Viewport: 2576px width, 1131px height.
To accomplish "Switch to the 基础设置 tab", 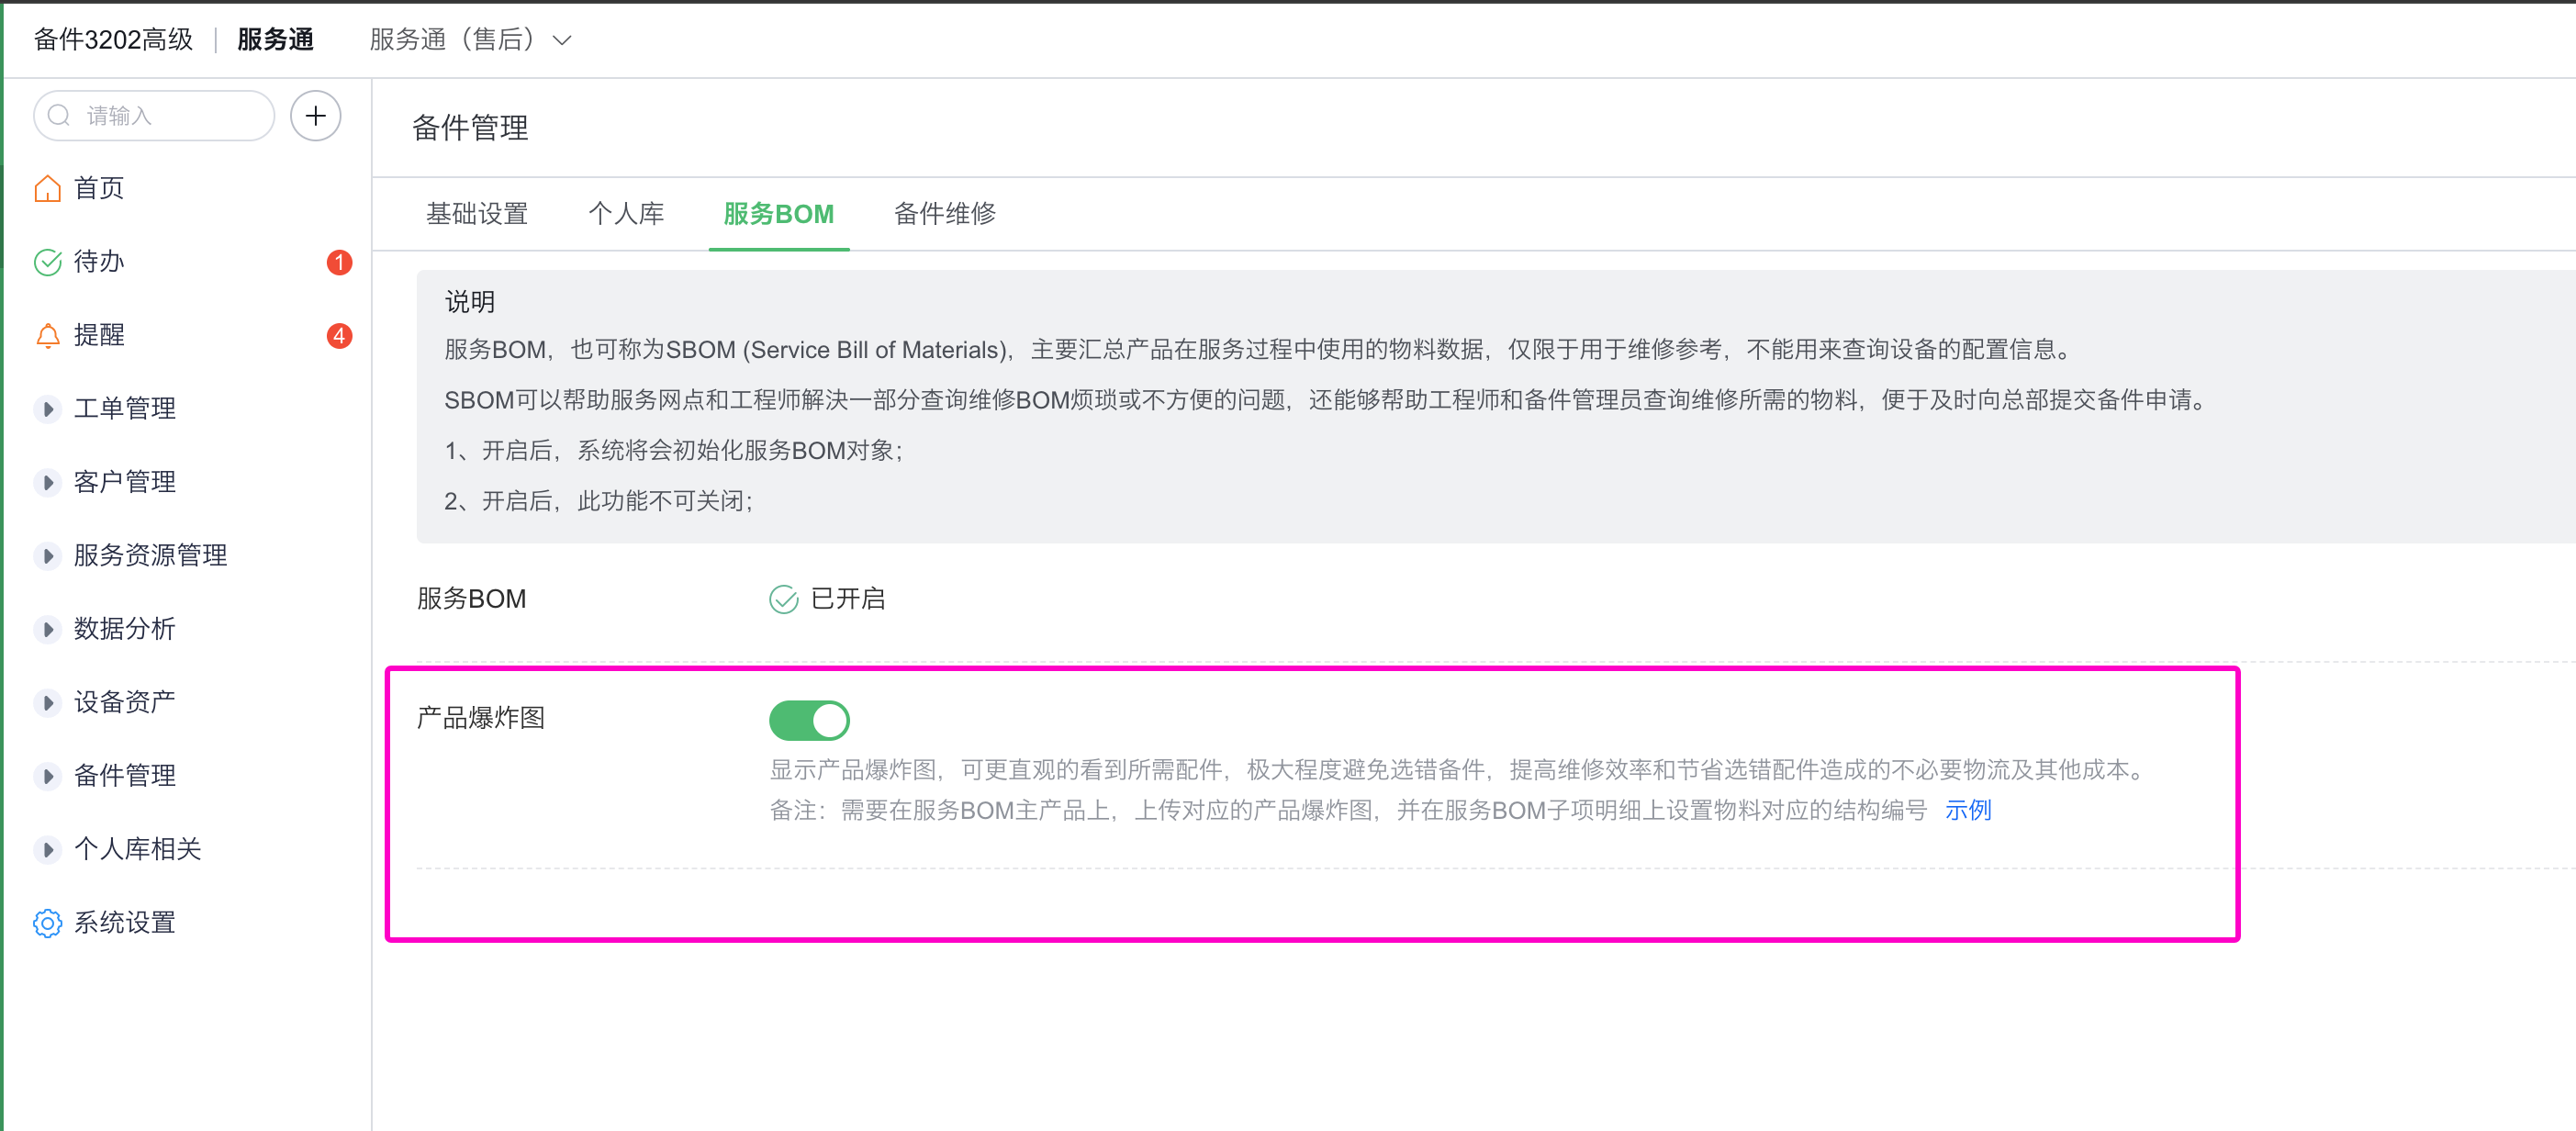I will point(476,214).
